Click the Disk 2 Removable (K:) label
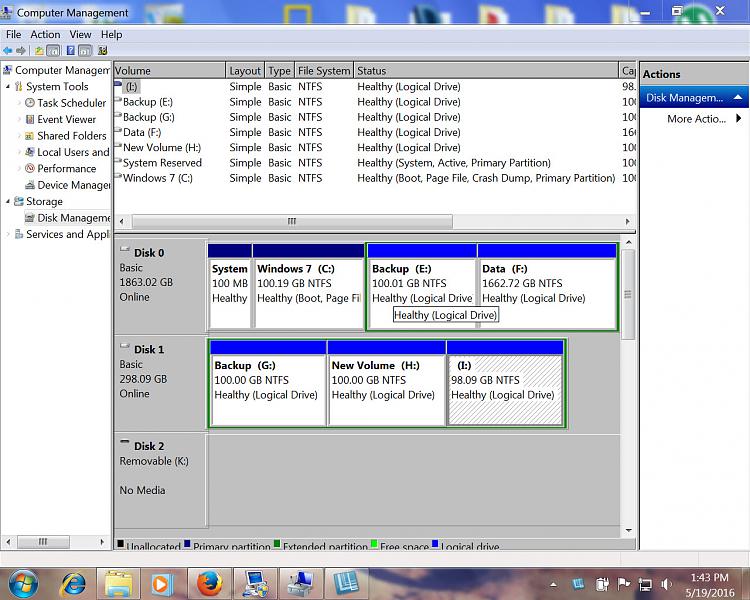Viewport: 750px width, 600px height. 160,478
